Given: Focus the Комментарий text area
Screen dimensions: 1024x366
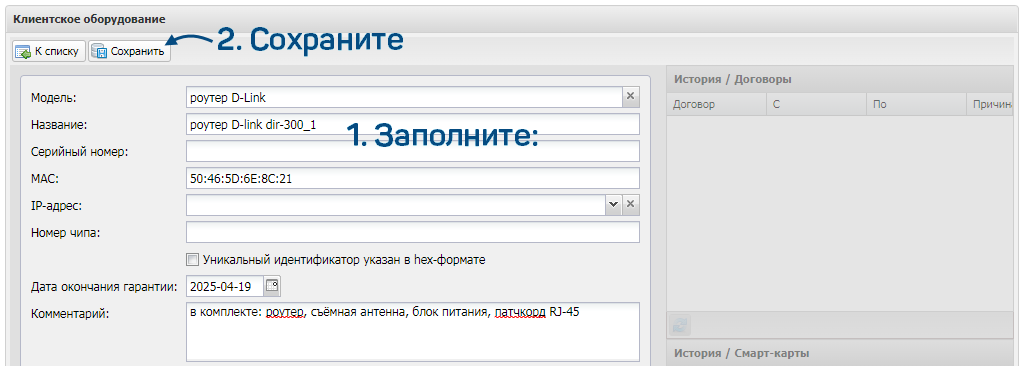Looking at the screenshot, I should (x=413, y=332).
